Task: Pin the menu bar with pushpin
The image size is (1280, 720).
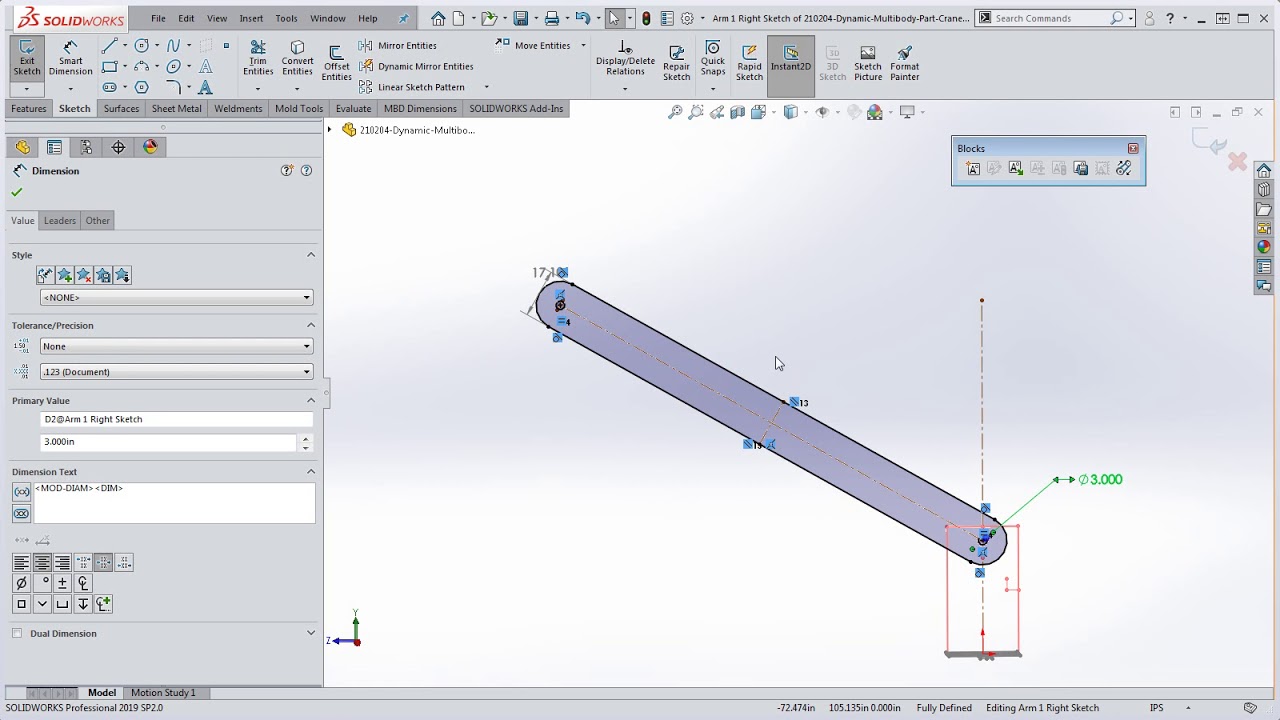Action: click(x=404, y=18)
